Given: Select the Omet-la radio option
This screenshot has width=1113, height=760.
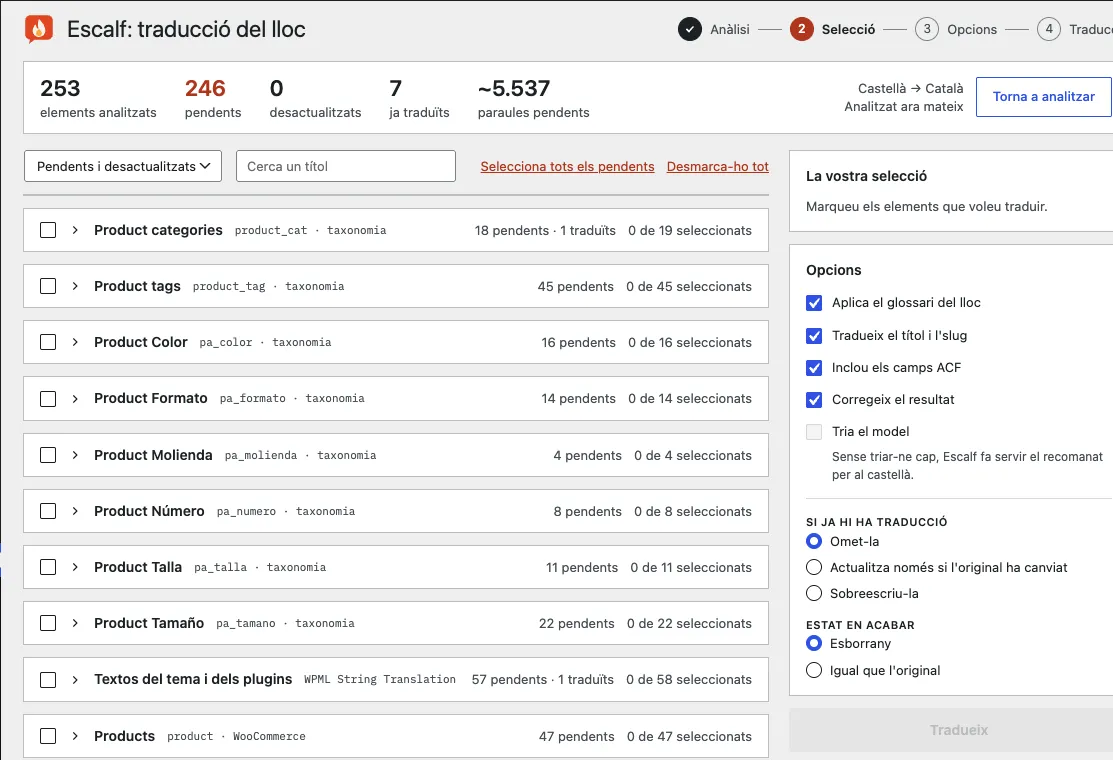Looking at the screenshot, I should coord(814,541).
